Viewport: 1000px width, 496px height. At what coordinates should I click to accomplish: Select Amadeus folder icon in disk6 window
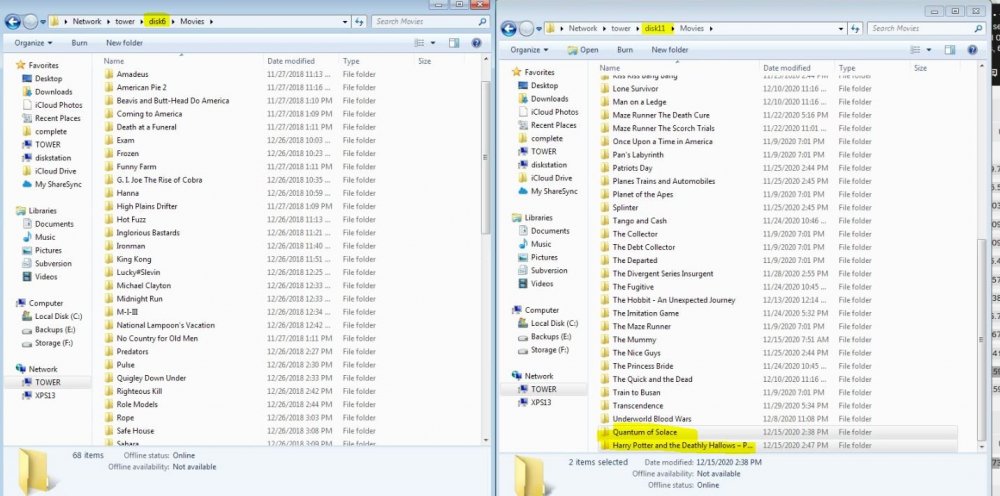coord(108,74)
